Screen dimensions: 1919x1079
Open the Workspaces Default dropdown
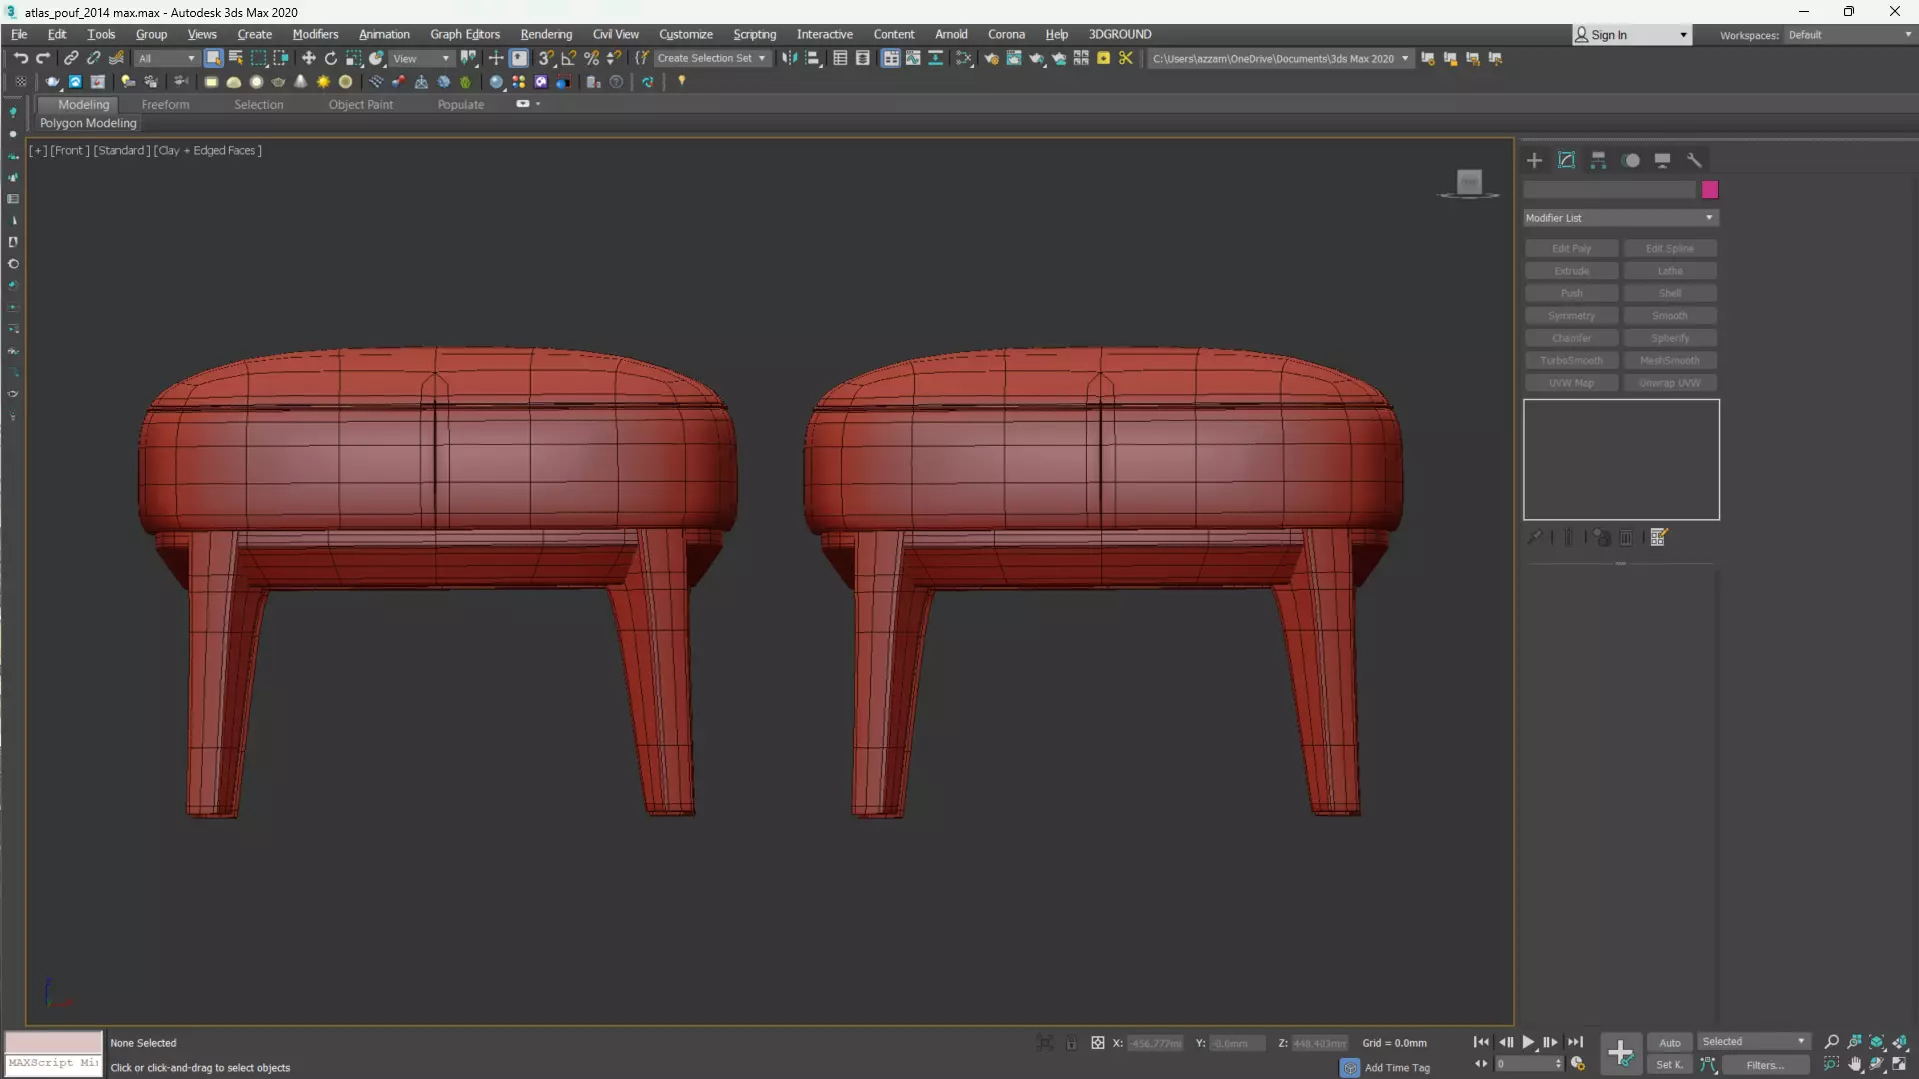pyautogui.click(x=1849, y=34)
